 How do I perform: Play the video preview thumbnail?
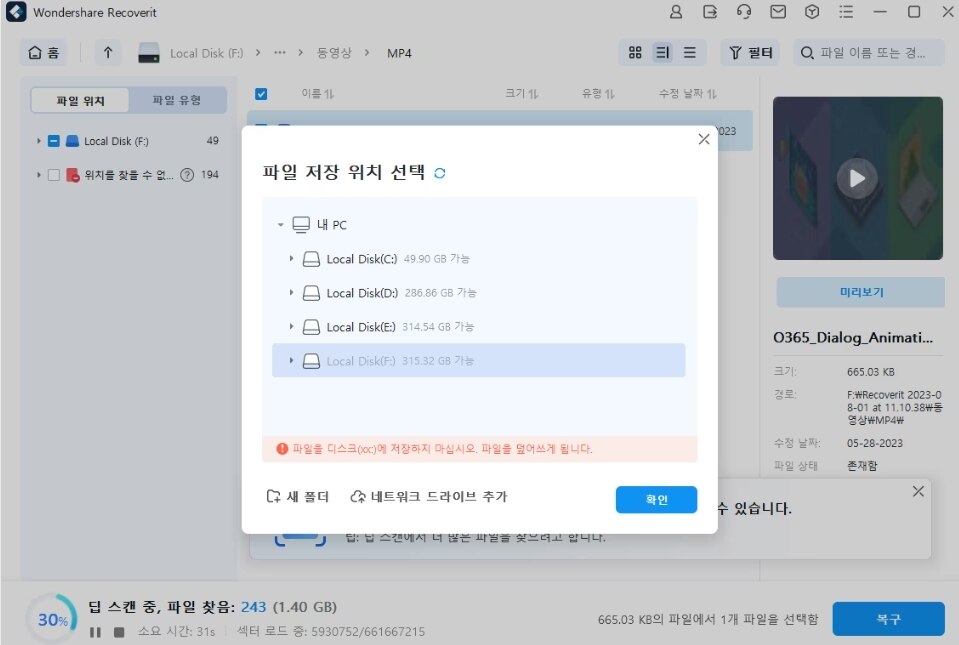click(x=857, y=178)
